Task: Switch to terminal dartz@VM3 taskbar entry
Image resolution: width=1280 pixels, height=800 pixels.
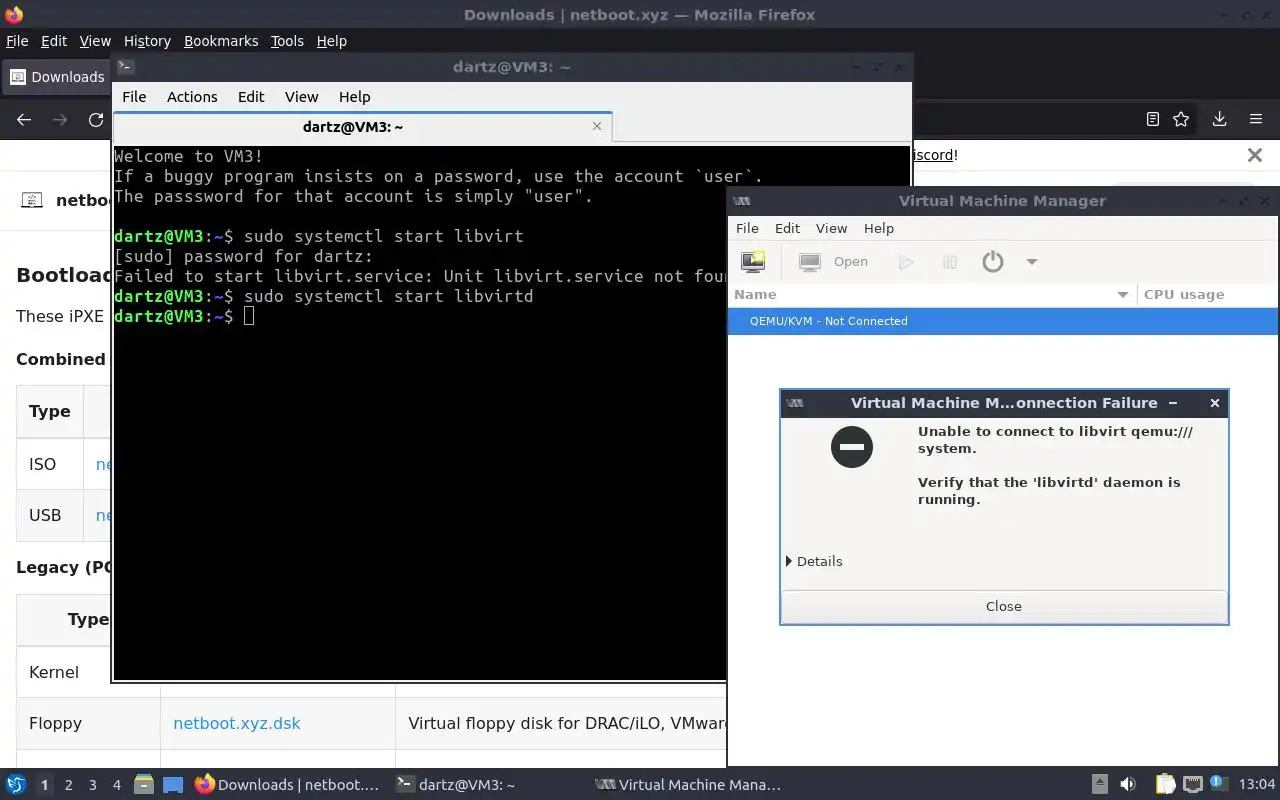Action: (x=455, y=785)
